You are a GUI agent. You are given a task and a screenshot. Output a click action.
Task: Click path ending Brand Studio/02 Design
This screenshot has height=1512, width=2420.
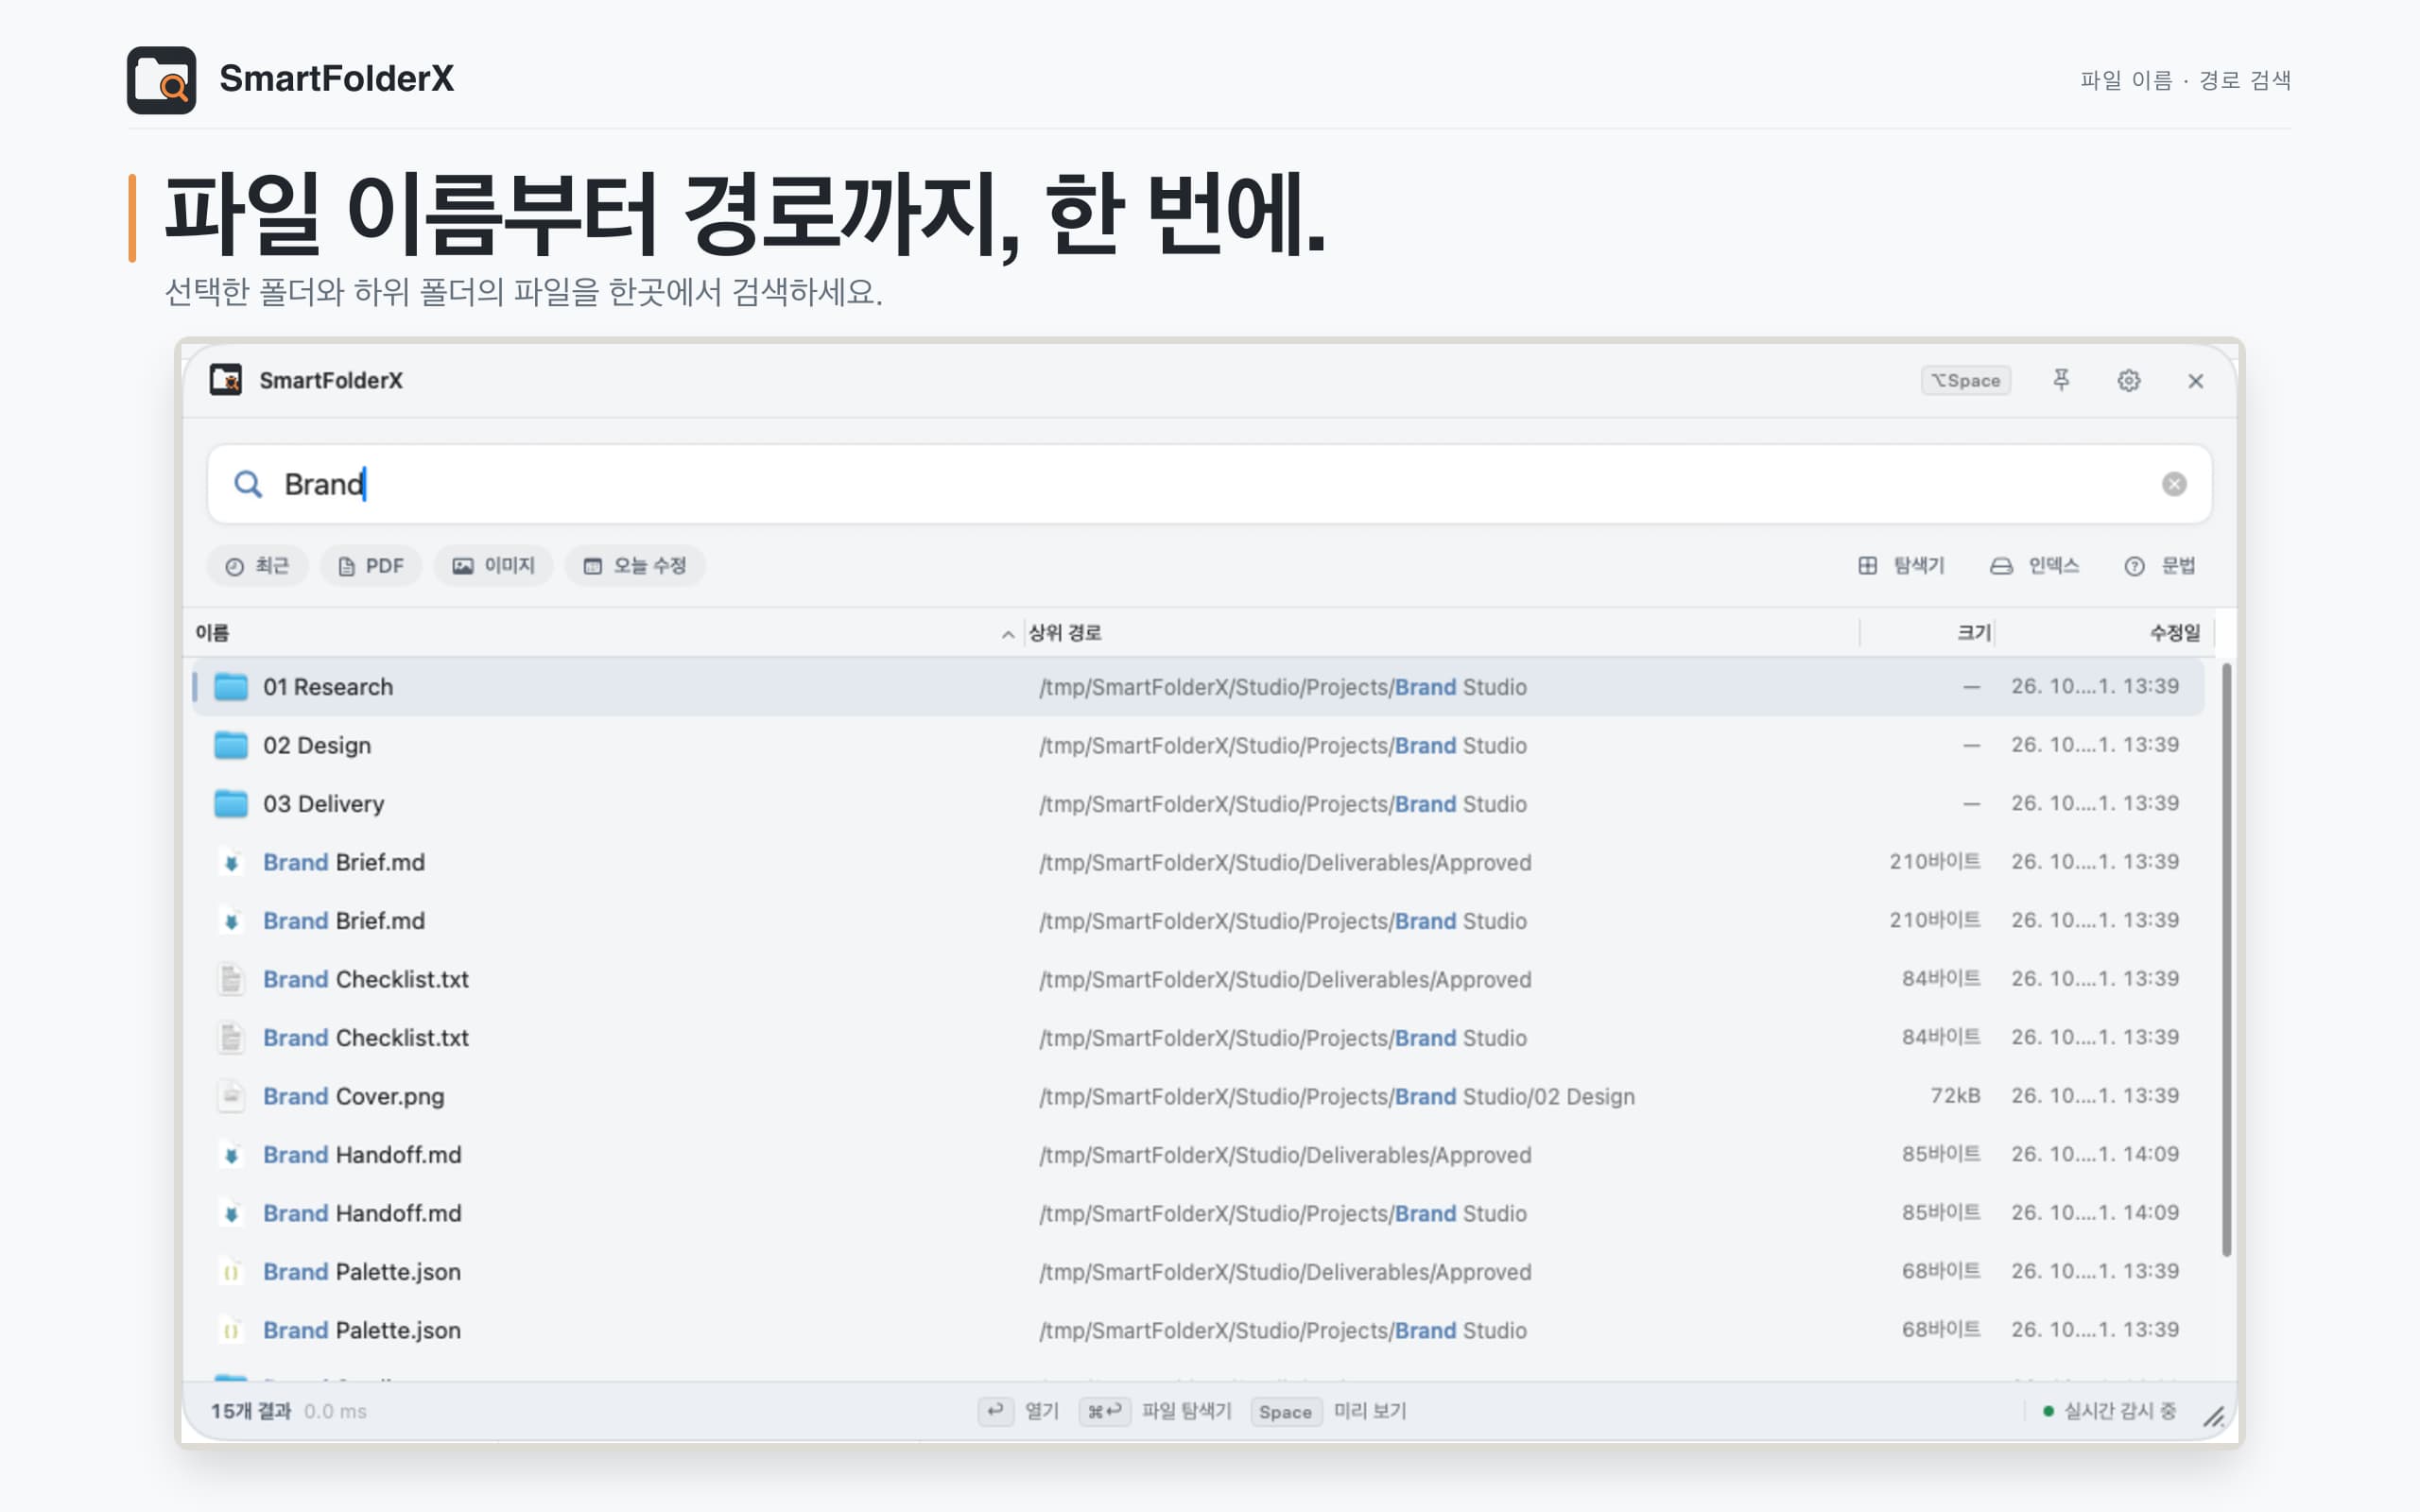(x=1337, y=1096)
